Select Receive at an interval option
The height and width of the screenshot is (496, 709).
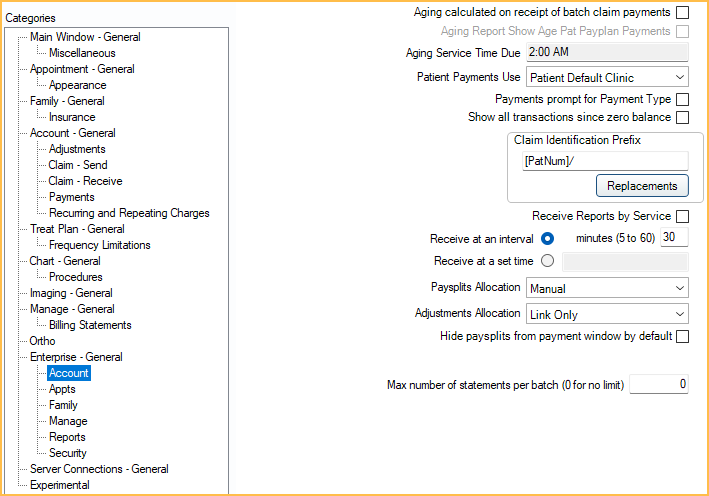[547, 238]
